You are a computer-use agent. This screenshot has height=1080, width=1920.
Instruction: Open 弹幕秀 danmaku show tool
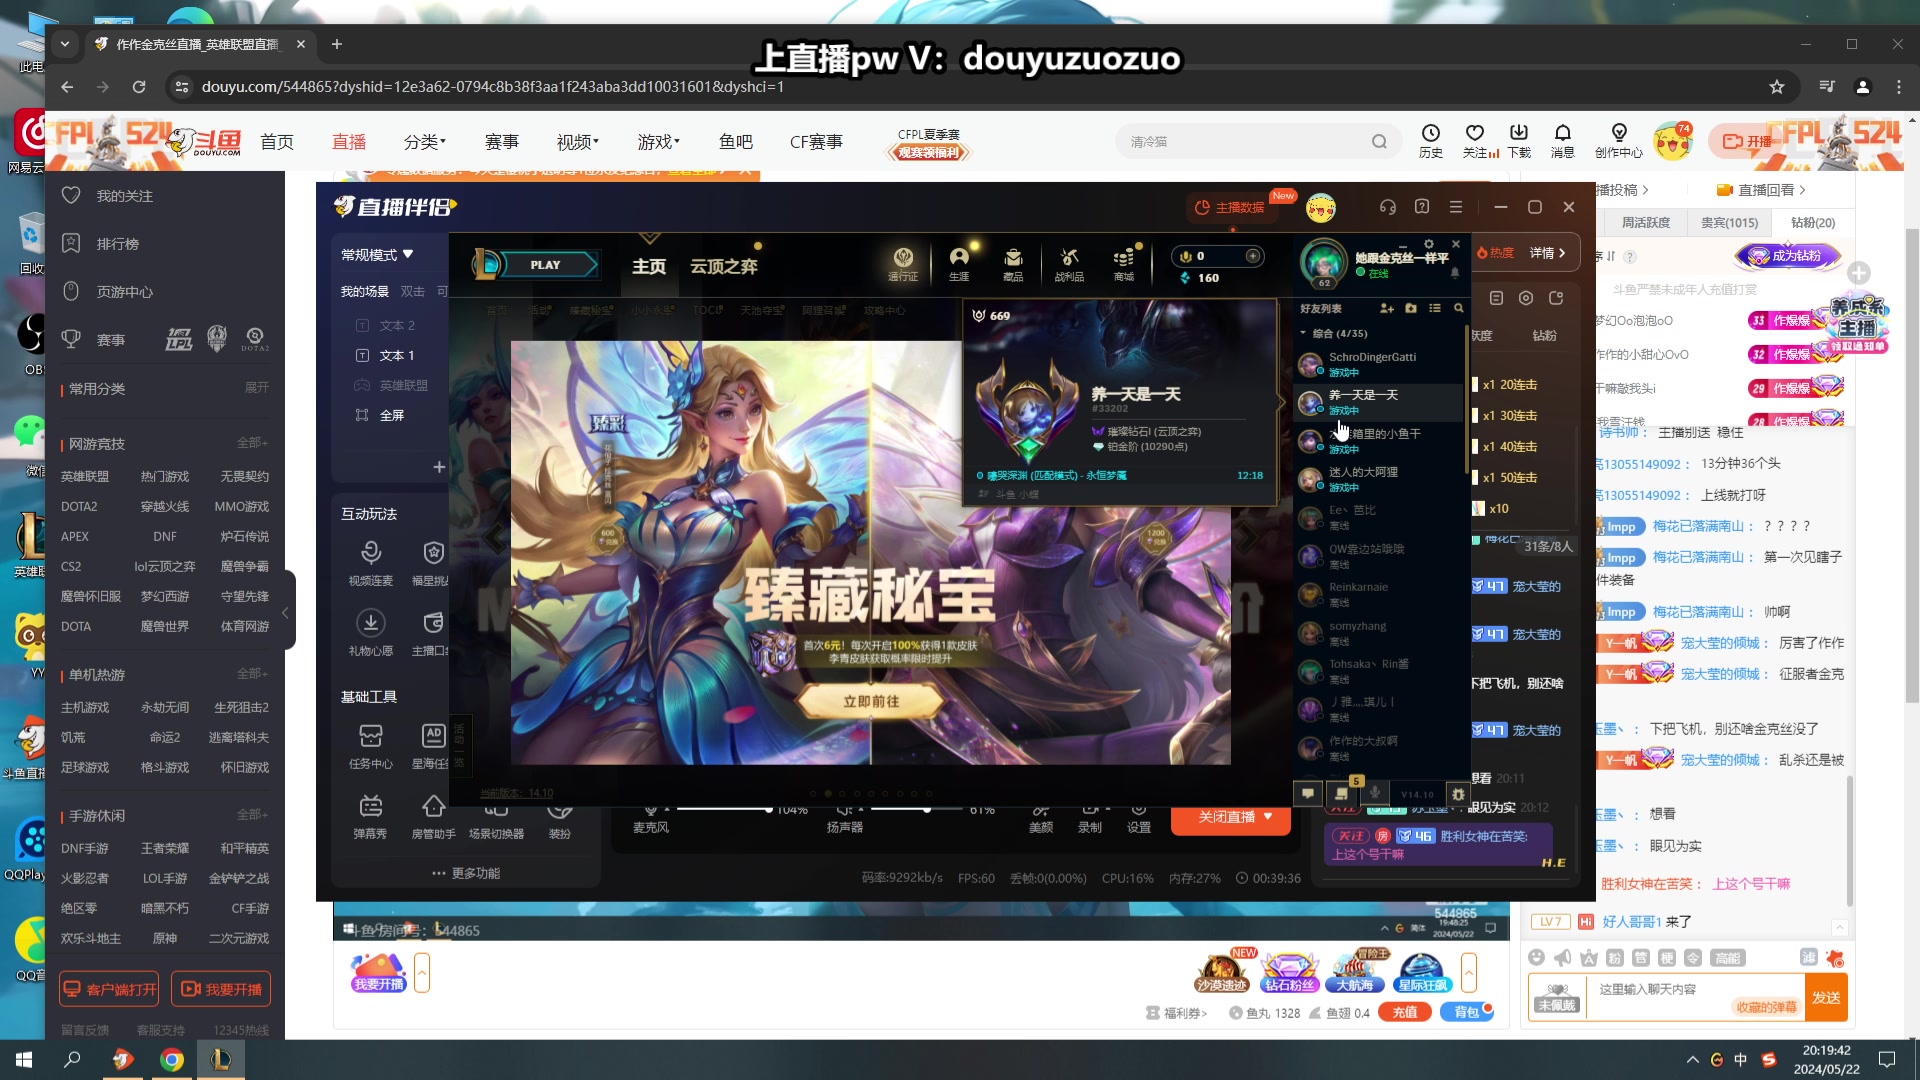(370, 816)
